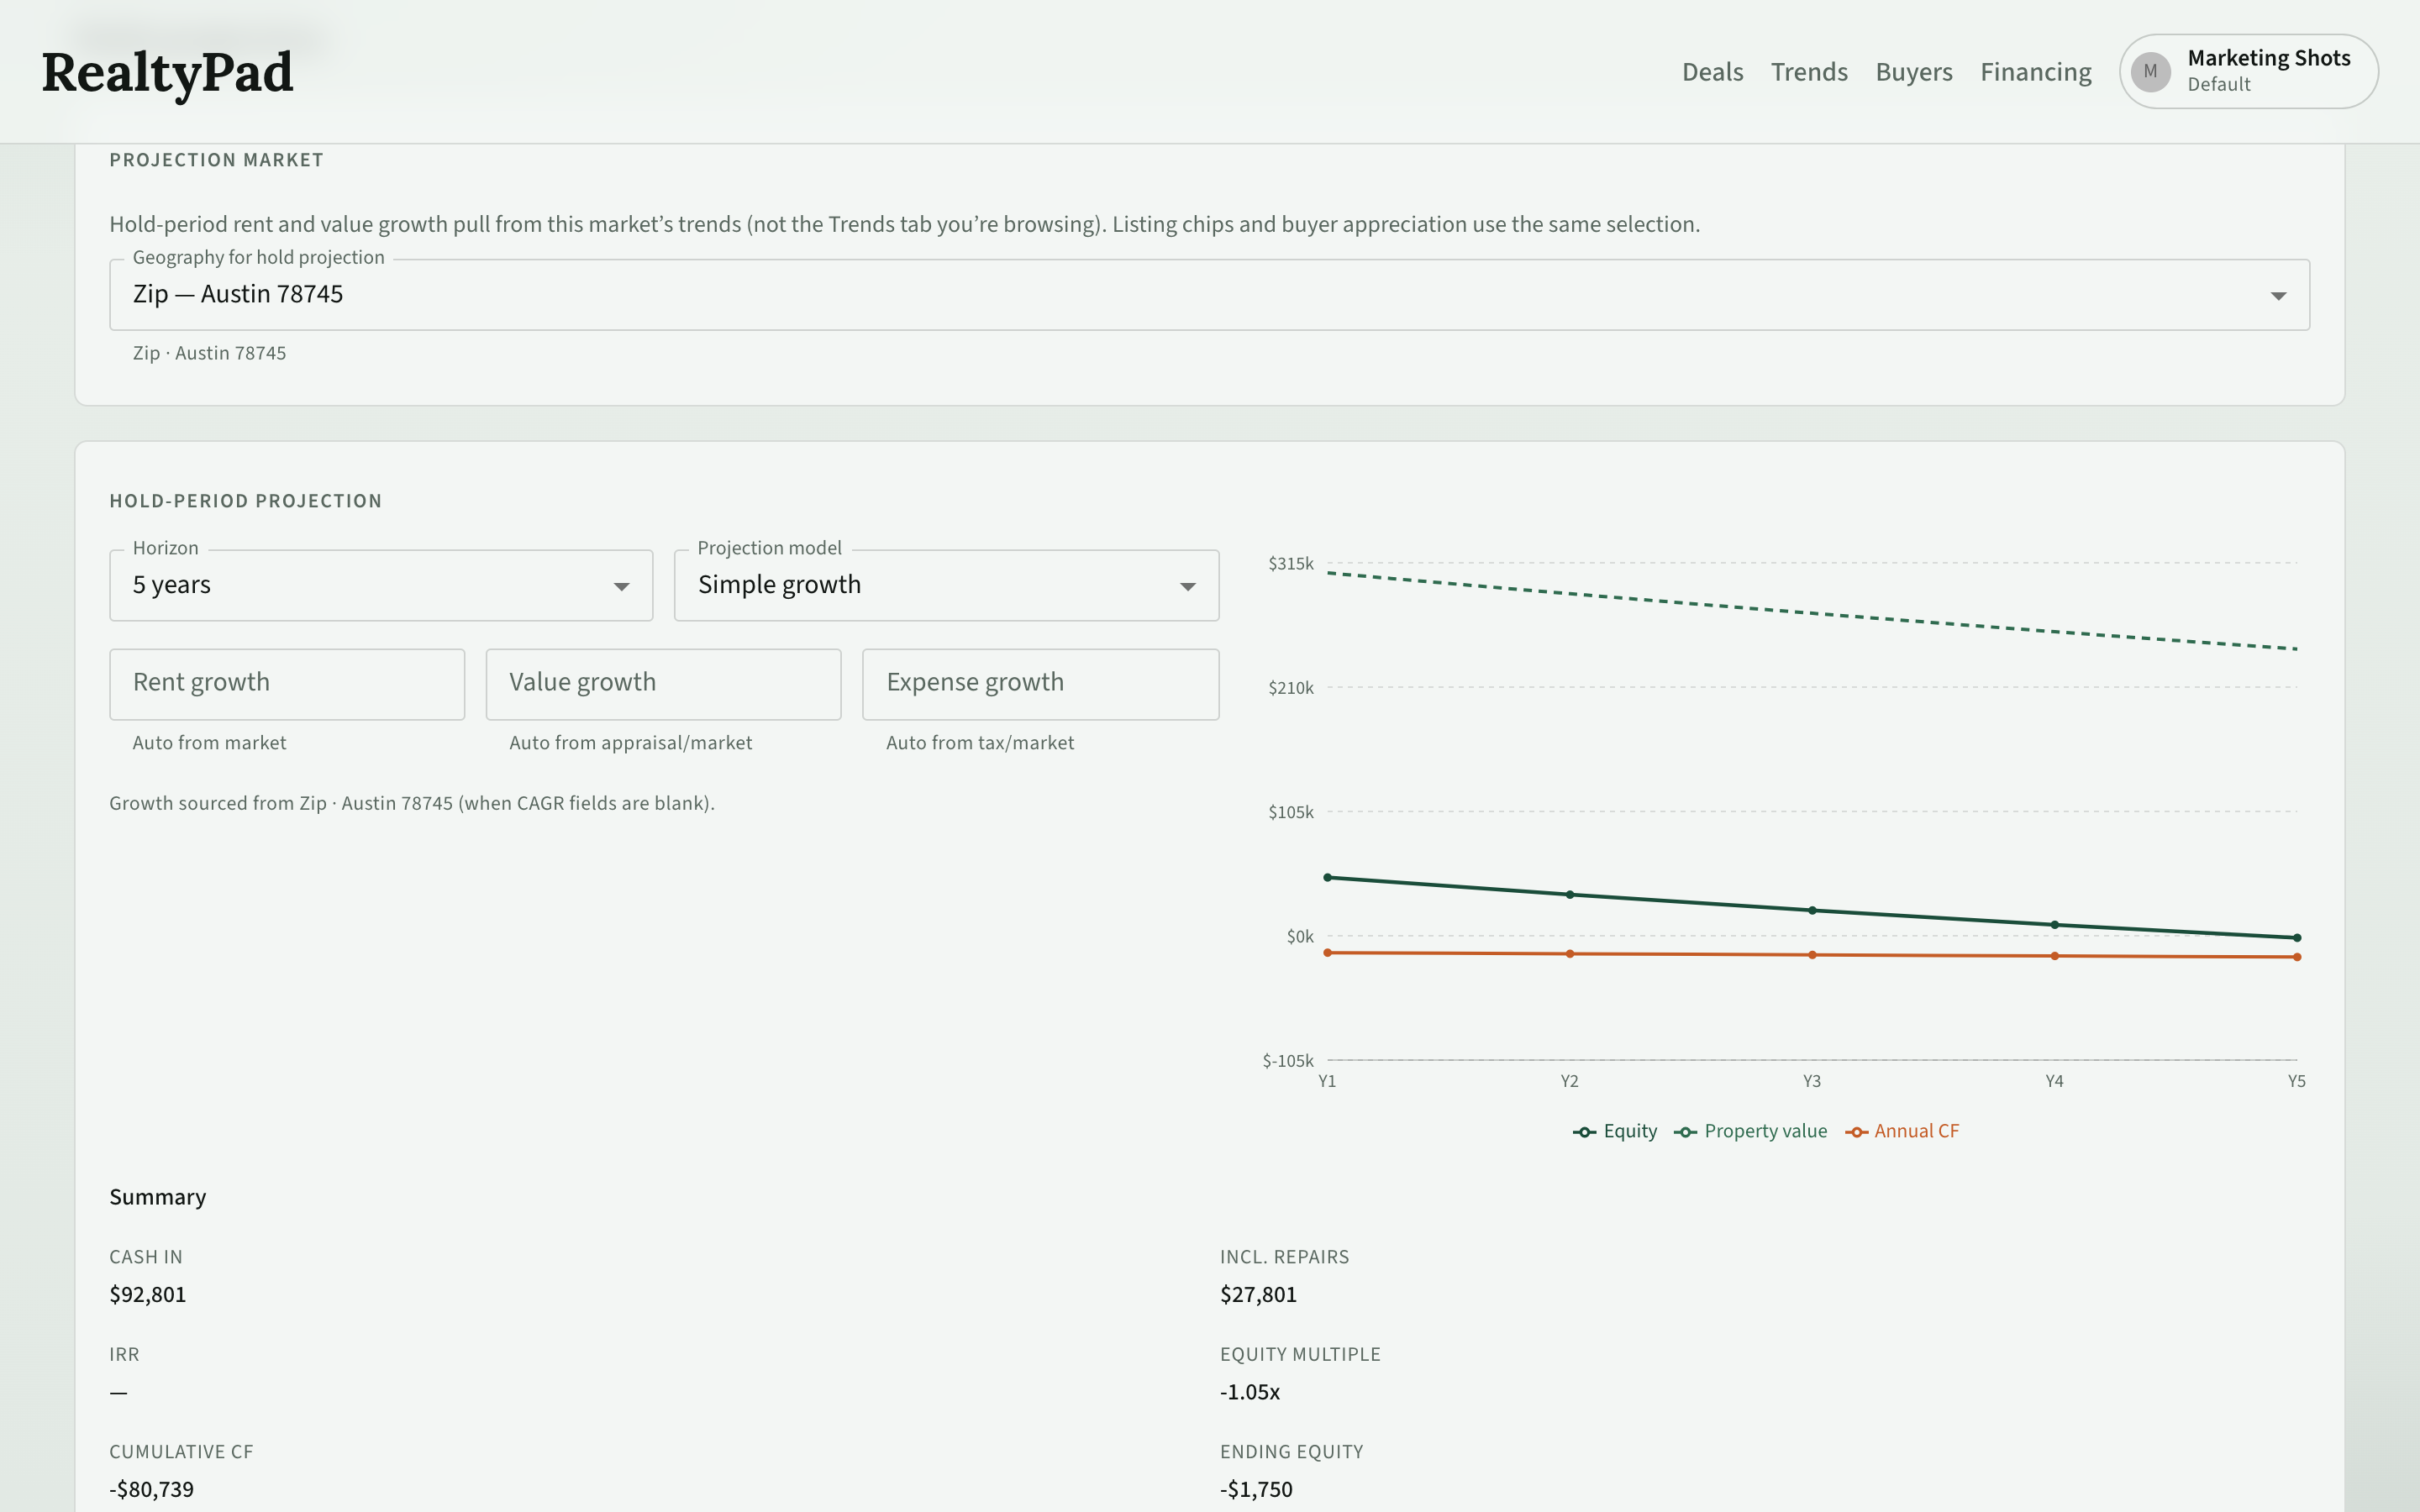Click the $315k axis label
Screen dimensions: 2420x1512
coord(1291,564)
